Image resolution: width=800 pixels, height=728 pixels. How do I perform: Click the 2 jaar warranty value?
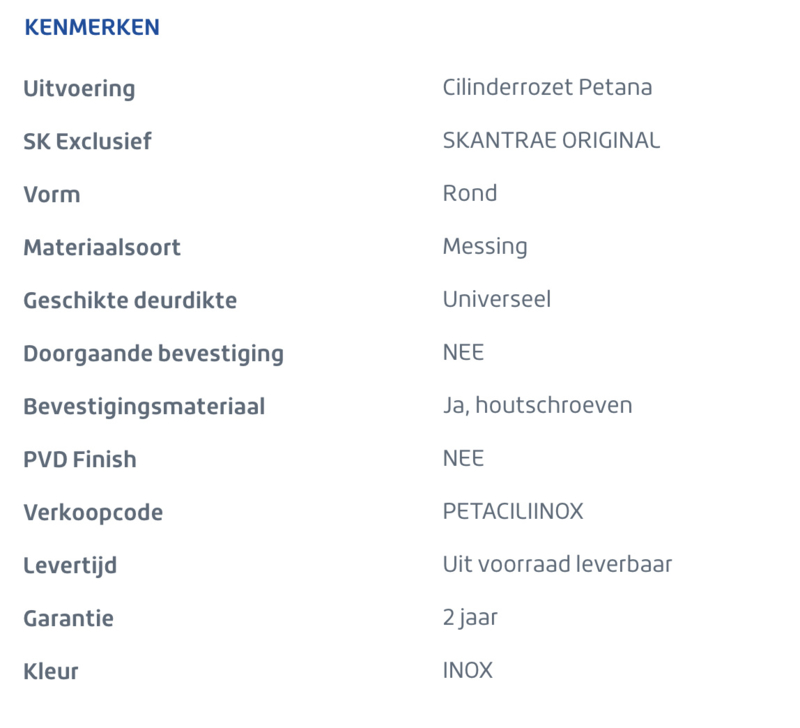pos(469,618)
